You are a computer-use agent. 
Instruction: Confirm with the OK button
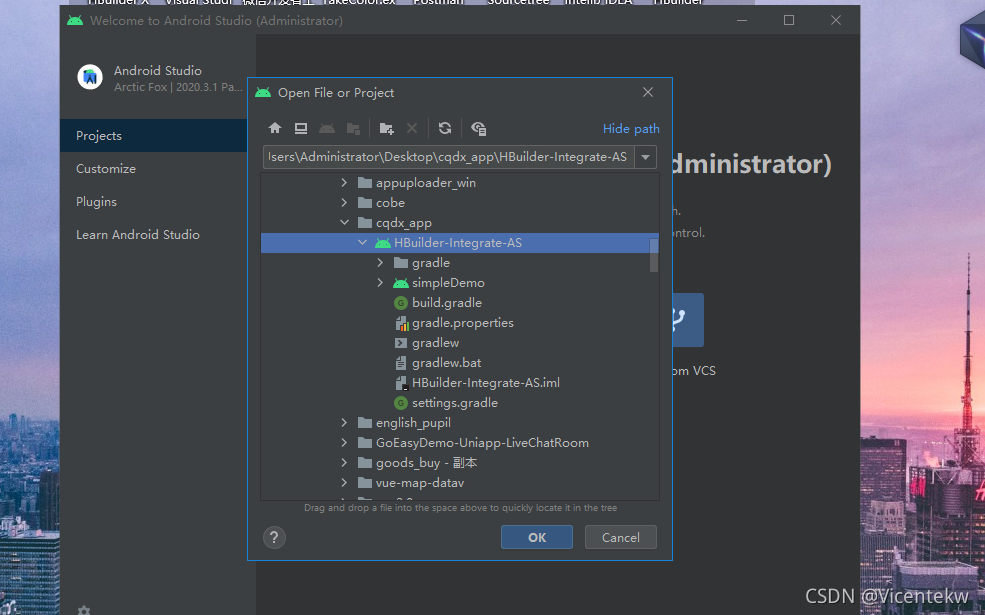[536, 537]
